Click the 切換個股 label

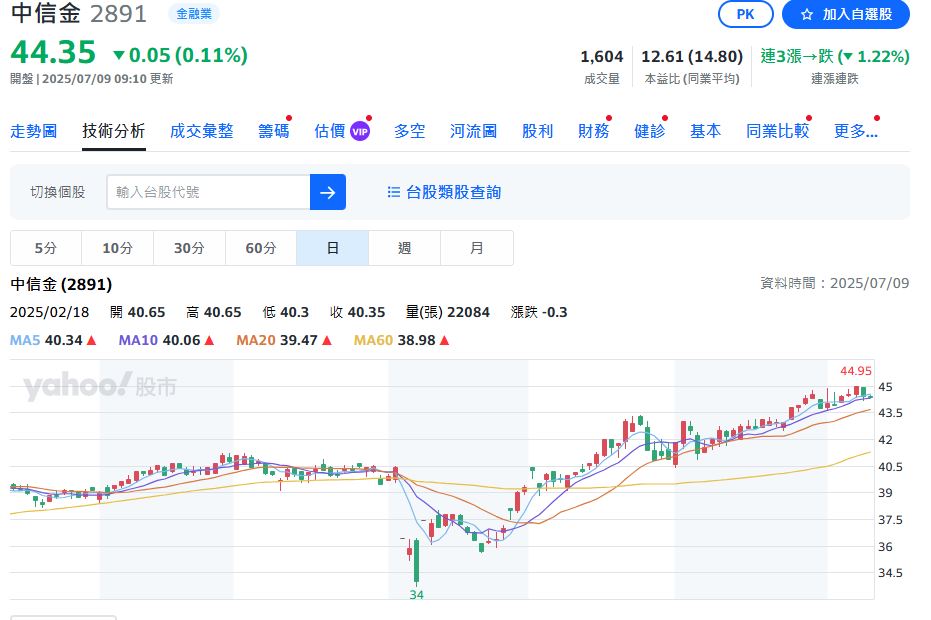point(58,192)
